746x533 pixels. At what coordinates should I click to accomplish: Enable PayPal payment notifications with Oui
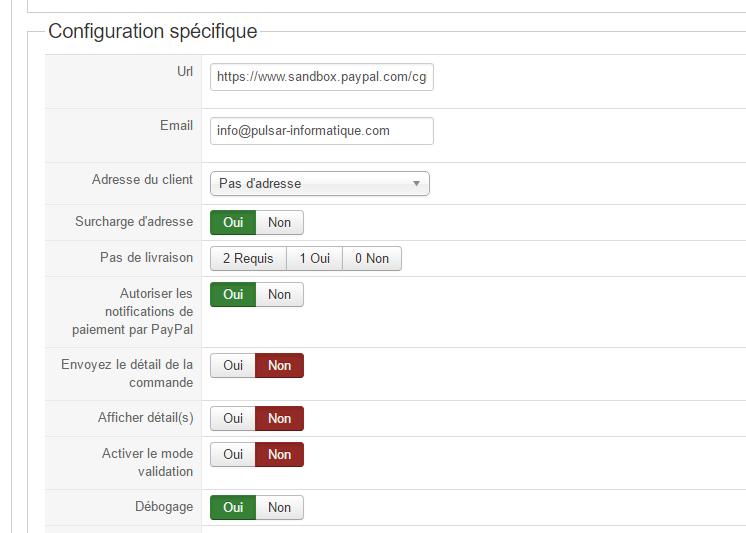(233, 294)
